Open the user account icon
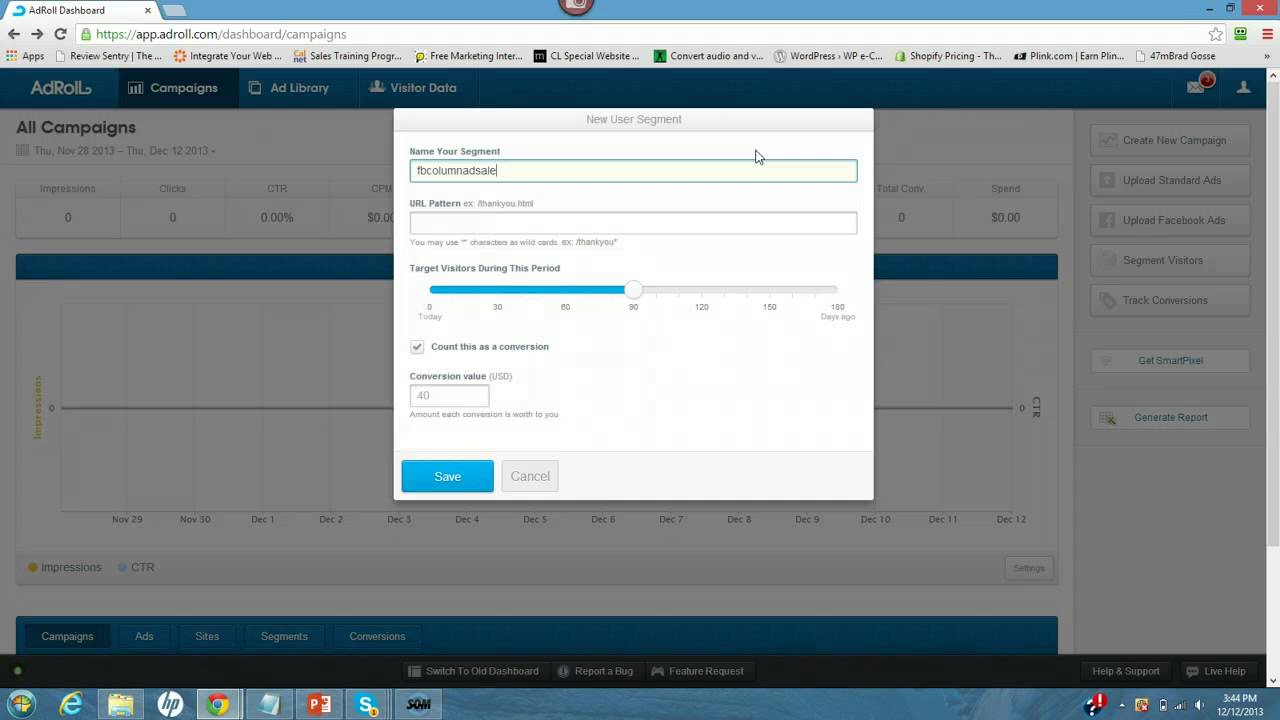The image size is (1280, 720). click(1244, 88)
